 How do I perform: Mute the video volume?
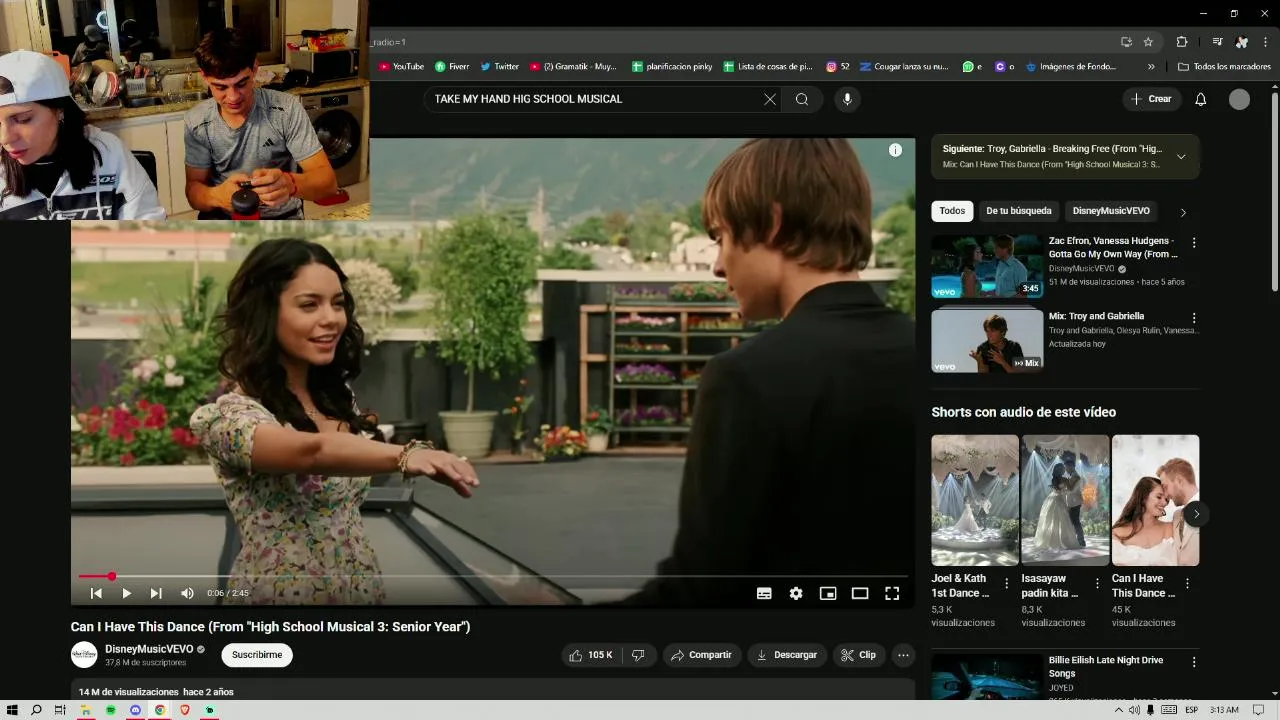pyautogui.click(x=187, y=593)
